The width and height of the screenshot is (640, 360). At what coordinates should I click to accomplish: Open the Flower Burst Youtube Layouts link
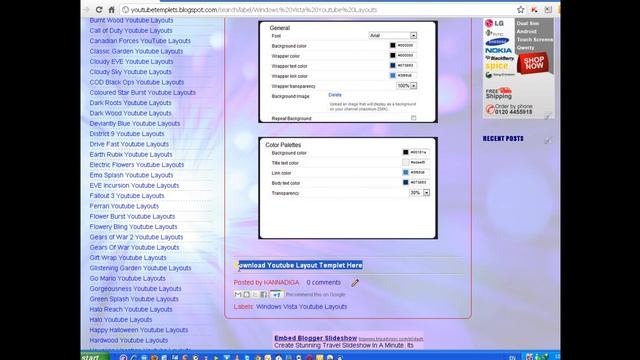[132, 216]
